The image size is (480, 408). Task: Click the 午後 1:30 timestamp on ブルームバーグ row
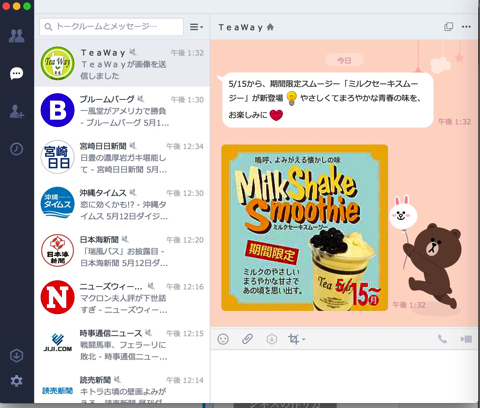187,100
